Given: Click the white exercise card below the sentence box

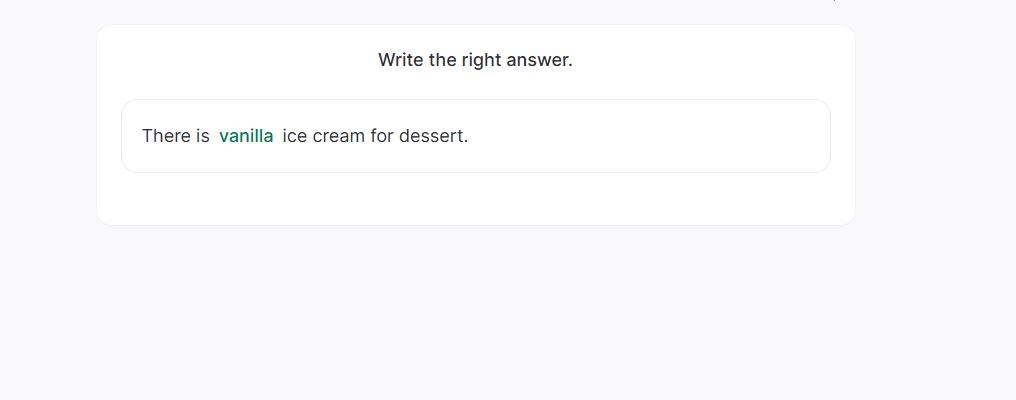Looking at the screenshot, I should [475, 199].
